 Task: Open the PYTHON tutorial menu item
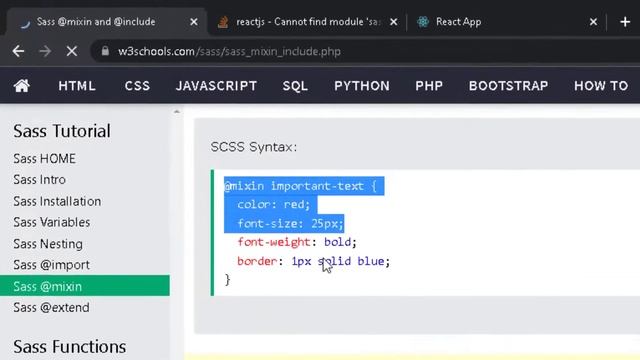coord(362,86)
